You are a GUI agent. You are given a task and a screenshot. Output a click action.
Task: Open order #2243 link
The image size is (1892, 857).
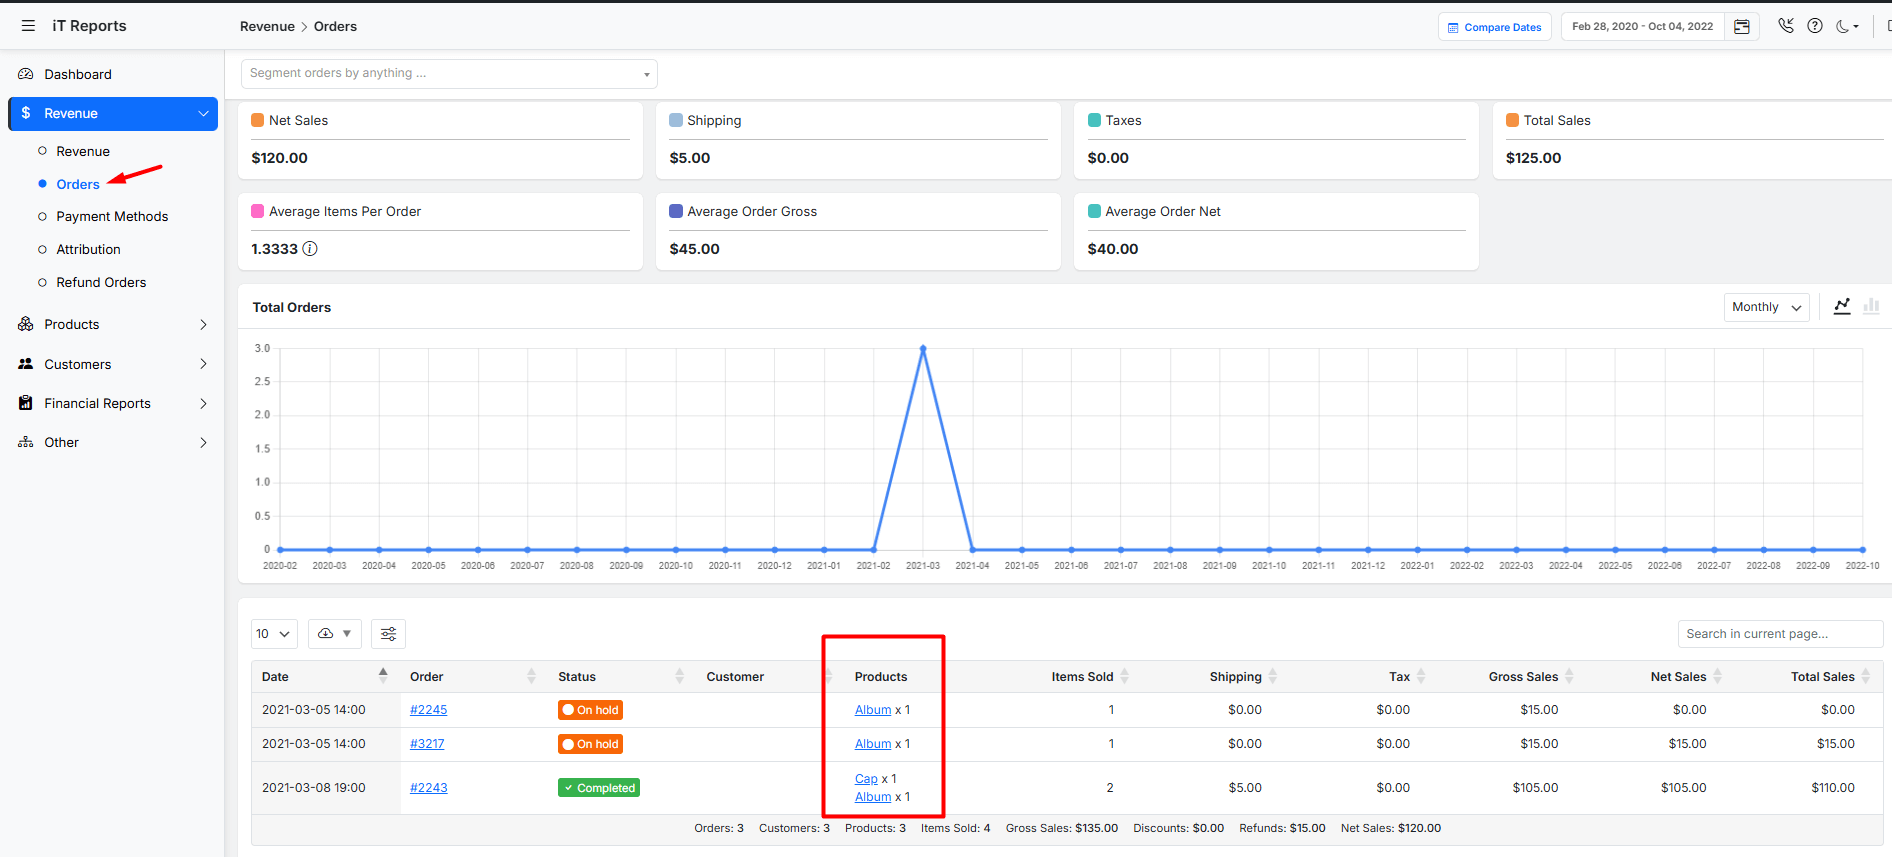pyautogui.click(x=428, y=788)
